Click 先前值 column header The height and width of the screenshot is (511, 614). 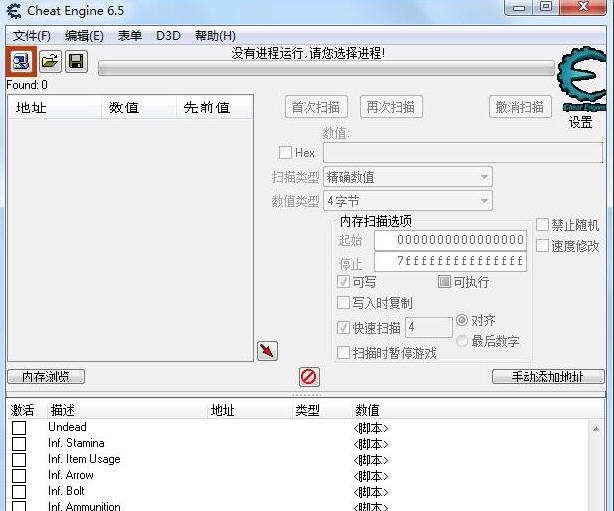click(x=214, y=107)
